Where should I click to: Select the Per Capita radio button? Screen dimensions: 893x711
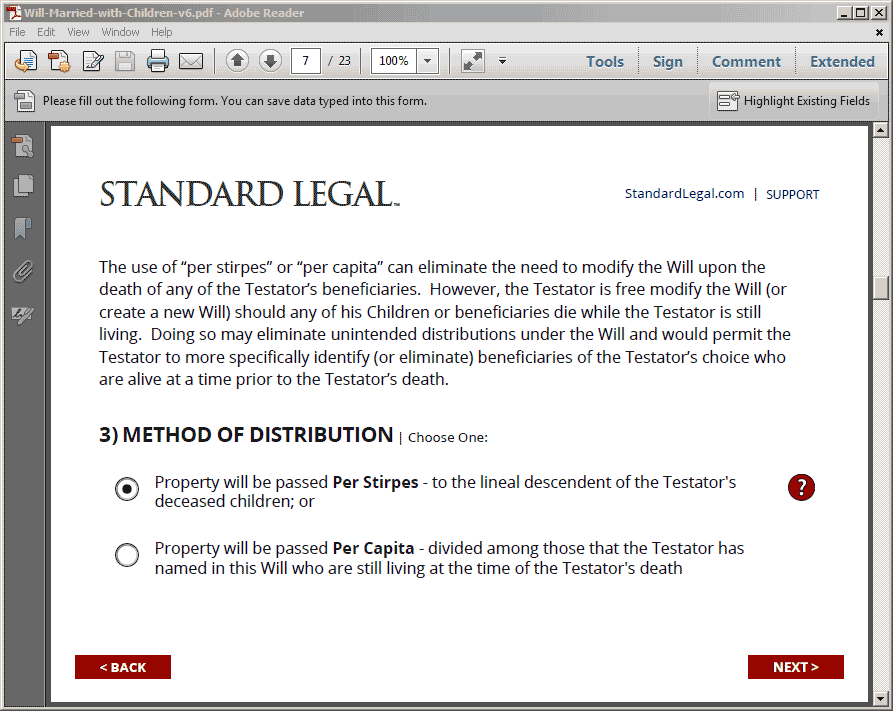click(x=126, y=554)
